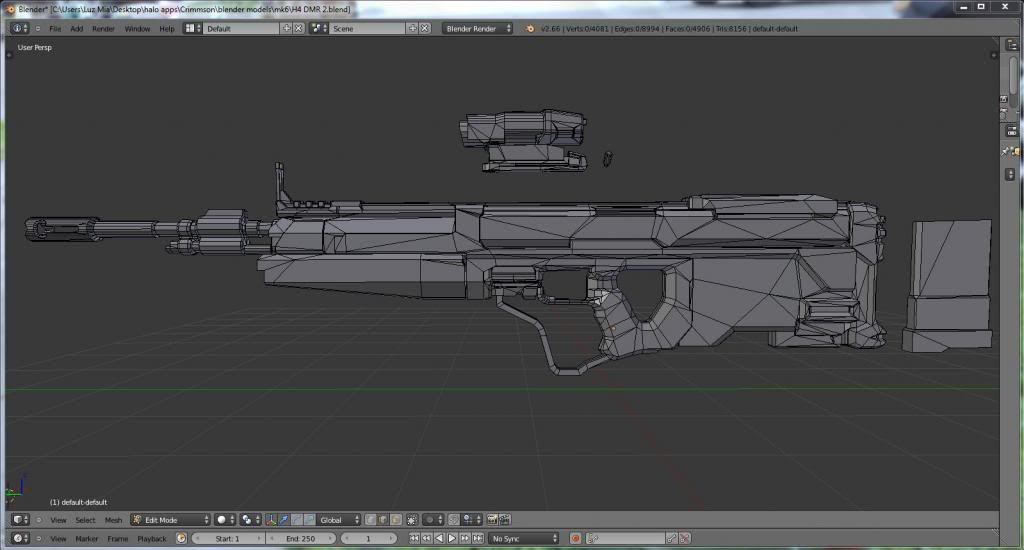The image size is (1024, 550).
Task: Open the proportional editing selector
Action: point(433,520)
